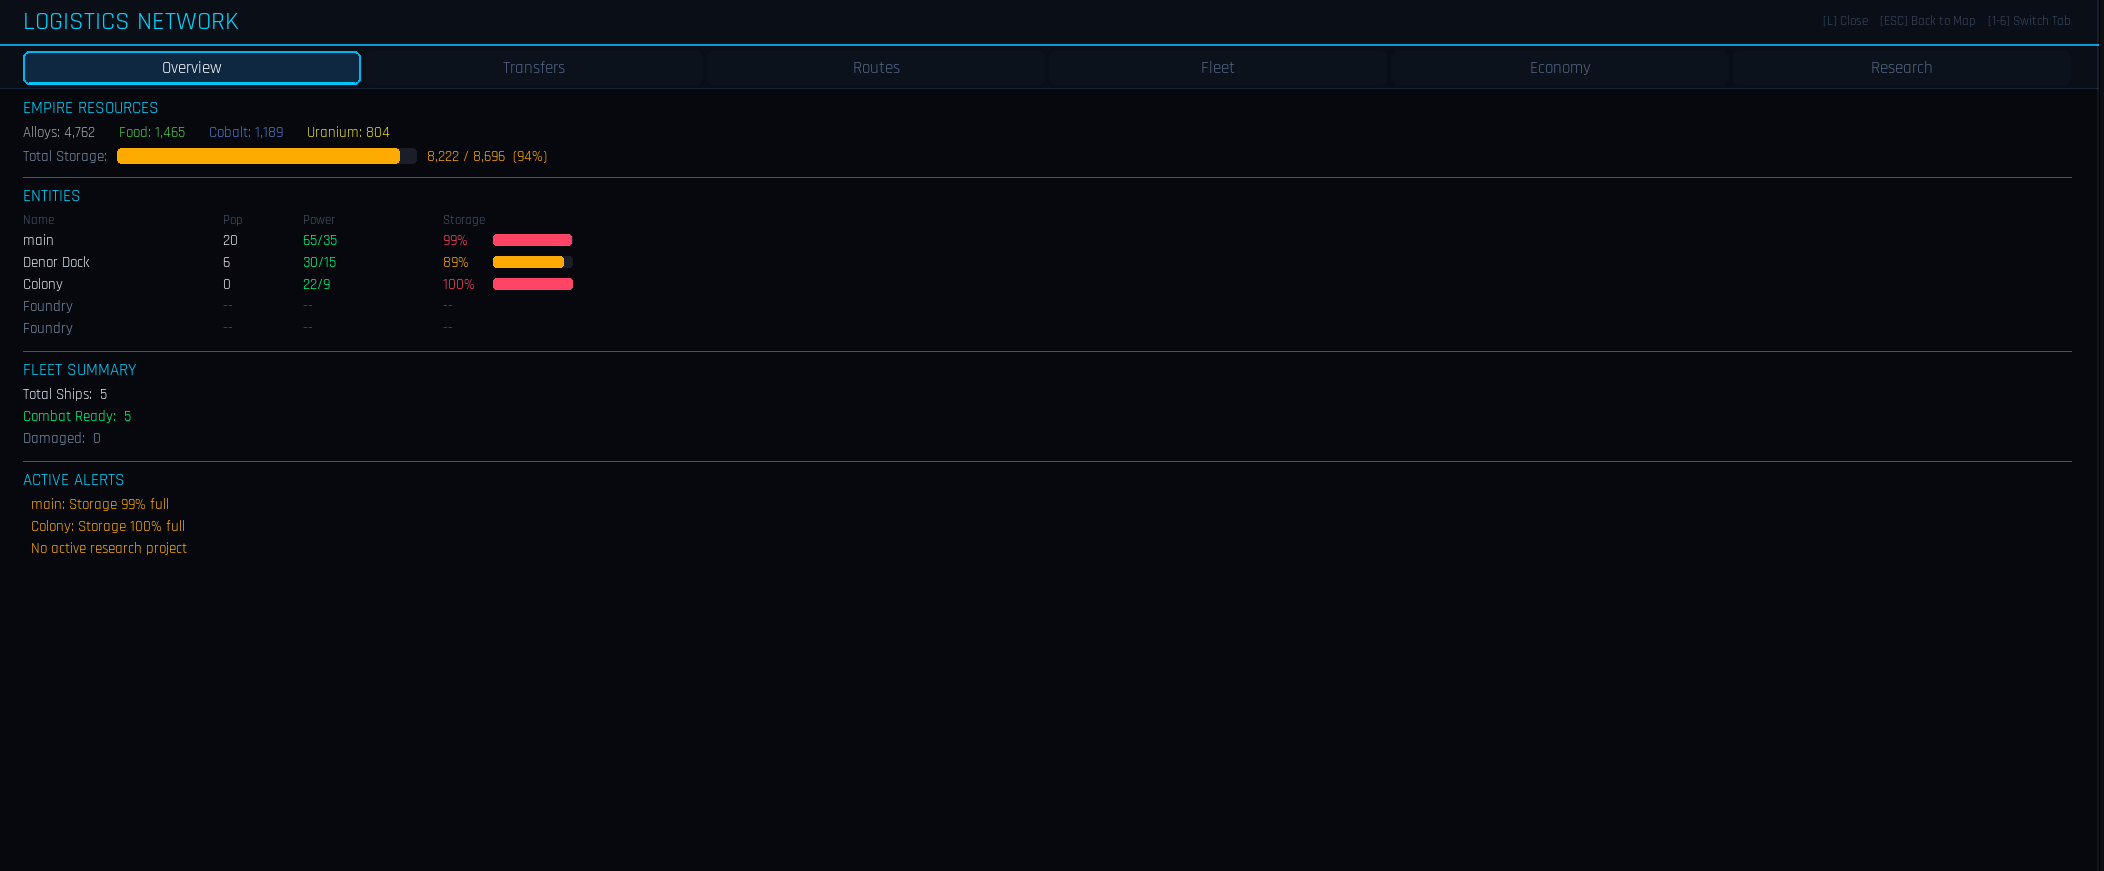
Task: Click the 8,222 / 8,696 (94%) storage readout
Action: pyautogui.click(x=487, y=156)
